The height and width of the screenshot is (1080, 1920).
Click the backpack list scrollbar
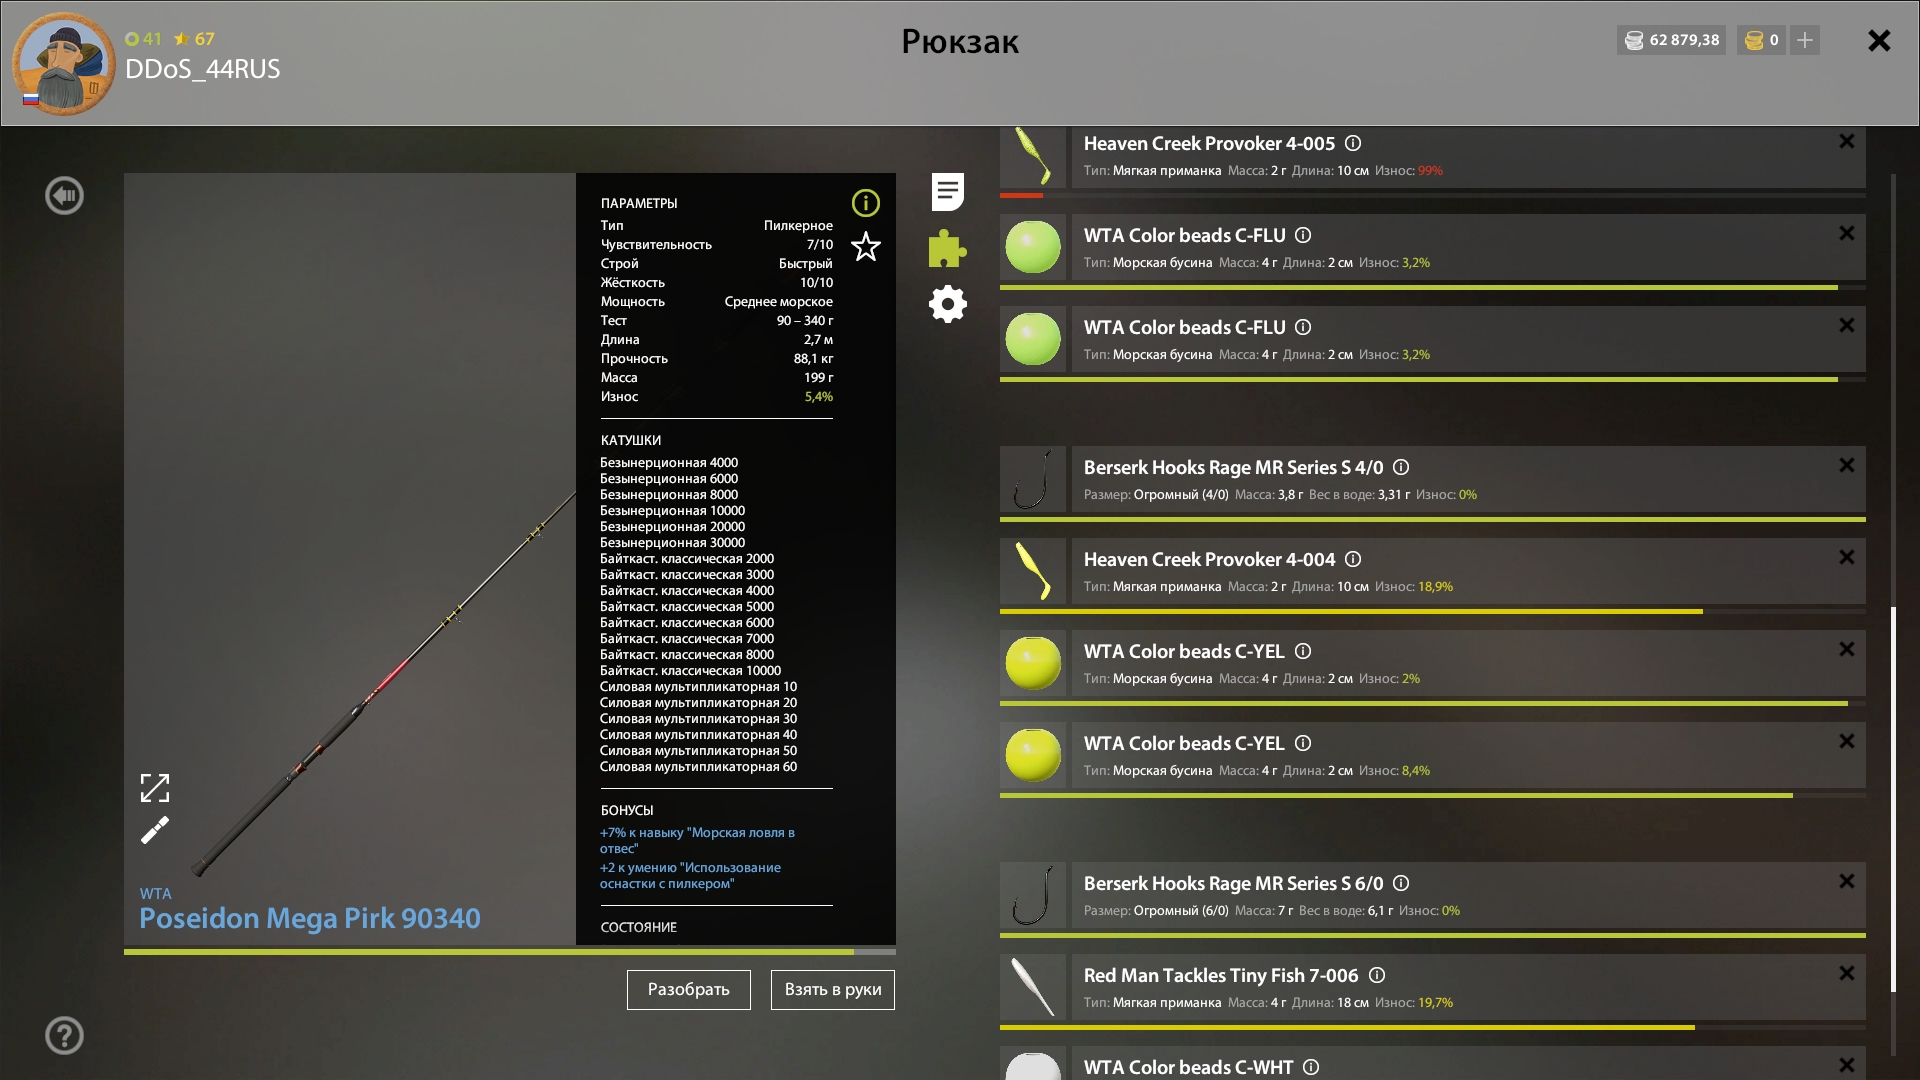click(1893, 800)
